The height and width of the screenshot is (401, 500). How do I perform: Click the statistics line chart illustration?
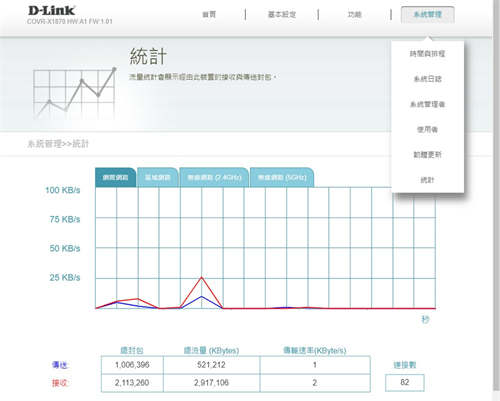tap(75, 93)
